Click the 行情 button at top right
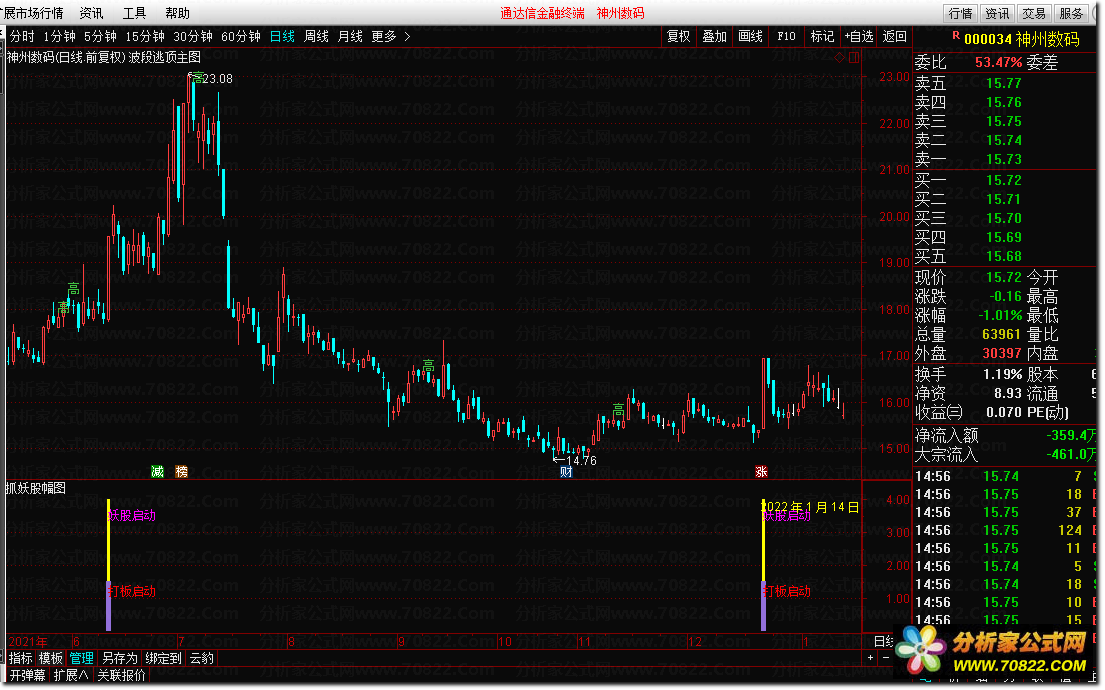 coord(960,13)
